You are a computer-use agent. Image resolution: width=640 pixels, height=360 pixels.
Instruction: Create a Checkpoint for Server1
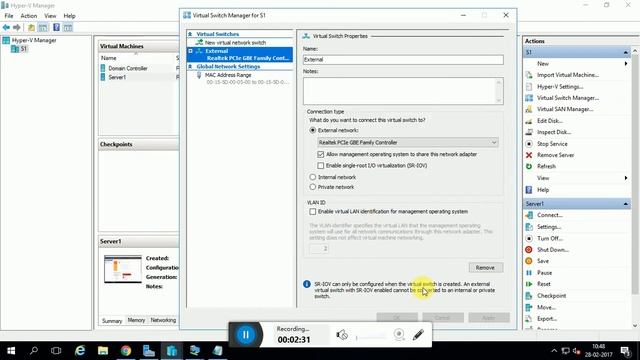click(x=551, y=296)
